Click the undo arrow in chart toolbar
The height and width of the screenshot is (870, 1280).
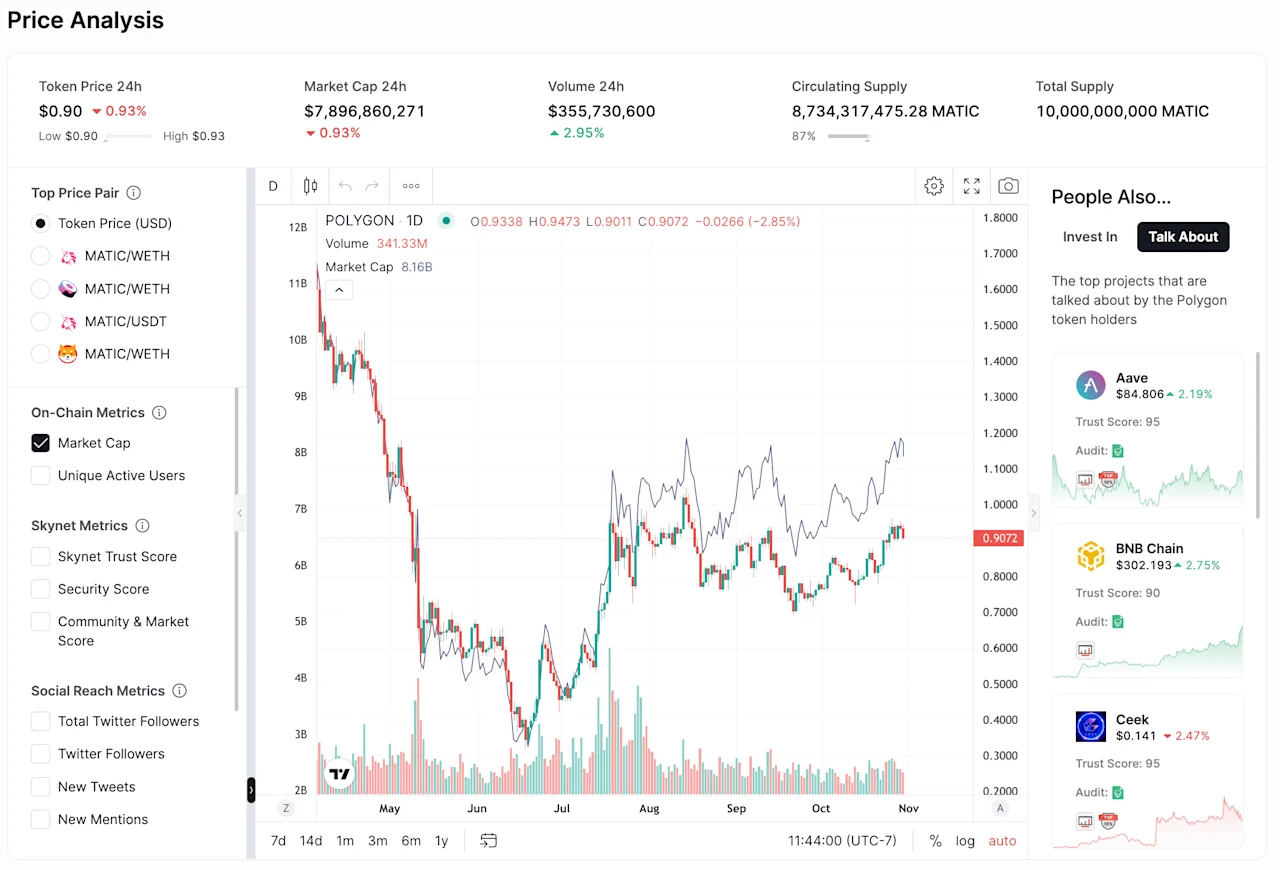345,186
